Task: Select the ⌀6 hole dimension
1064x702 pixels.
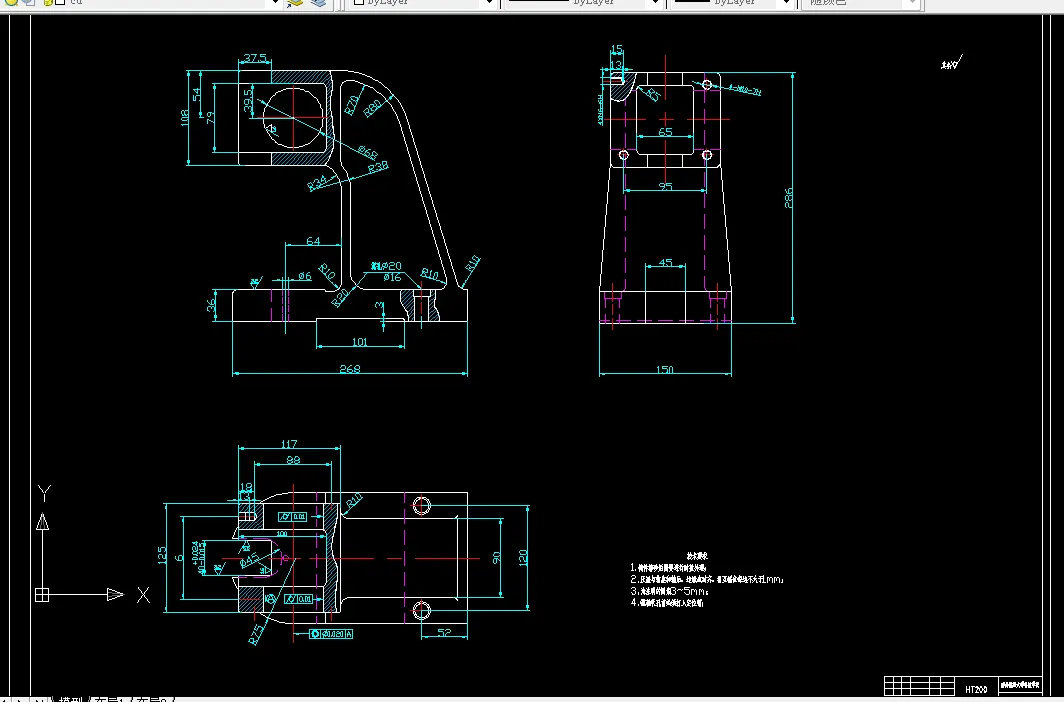Action: pyautogui.click(x=305, y=276)
